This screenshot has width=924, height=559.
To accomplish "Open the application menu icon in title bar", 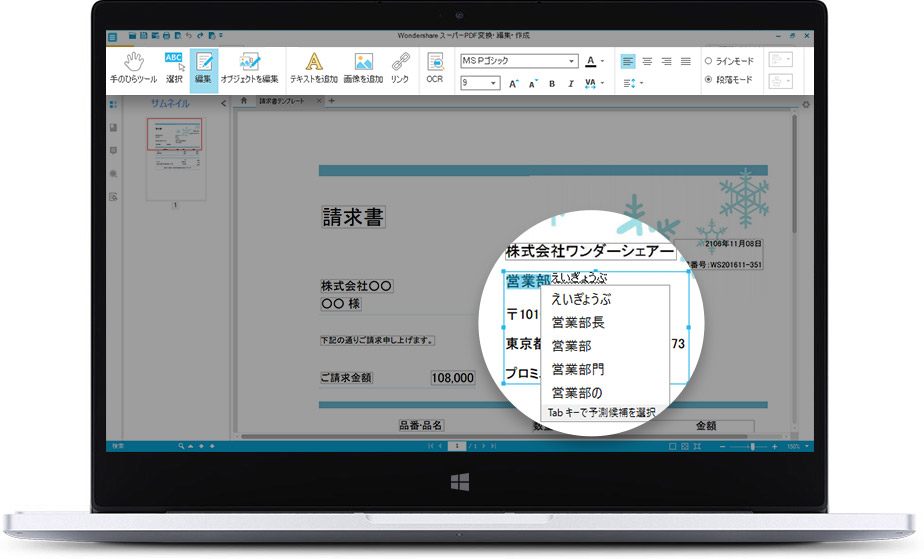I will pos(112,37).
